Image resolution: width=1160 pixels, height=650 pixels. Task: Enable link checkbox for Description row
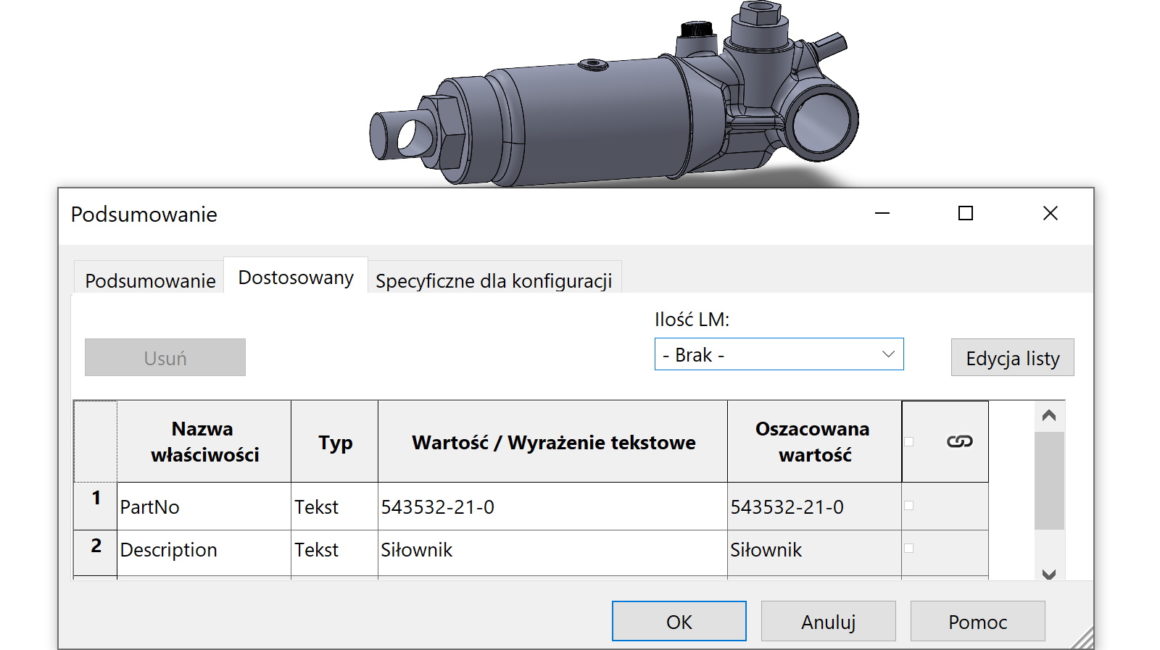(909, 549)
